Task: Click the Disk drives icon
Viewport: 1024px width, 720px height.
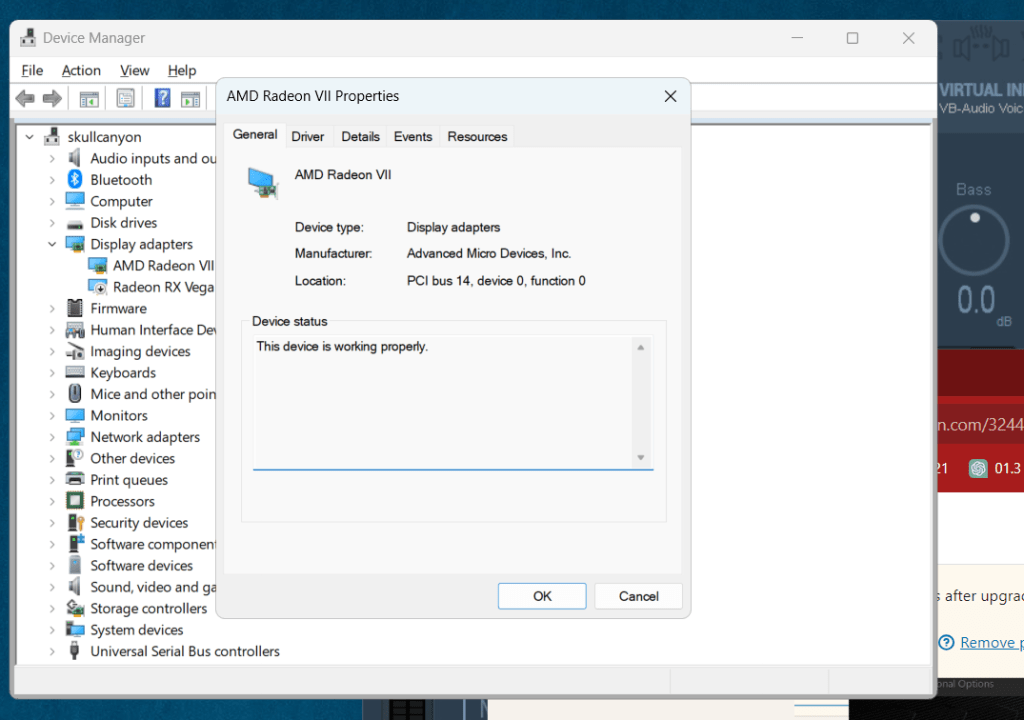Action: 75,224
